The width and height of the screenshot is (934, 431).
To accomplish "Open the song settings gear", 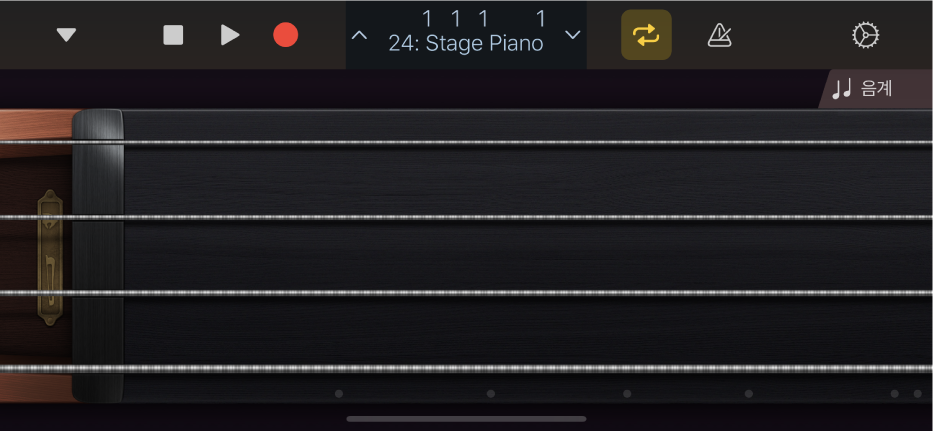I will [864, 35].
